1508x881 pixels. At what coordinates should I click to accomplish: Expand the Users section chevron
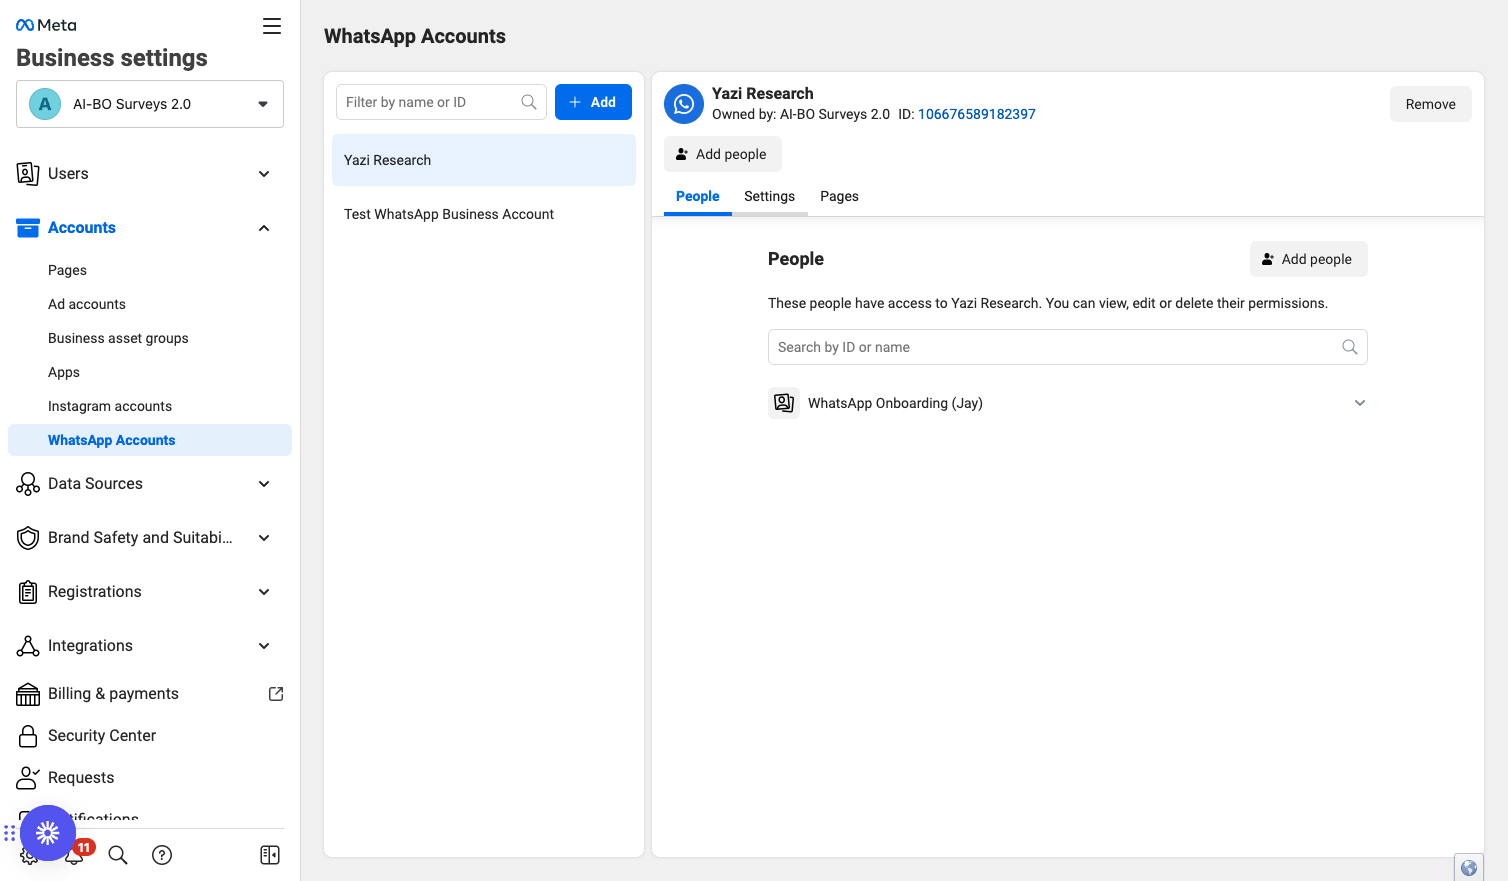[264, 174]
